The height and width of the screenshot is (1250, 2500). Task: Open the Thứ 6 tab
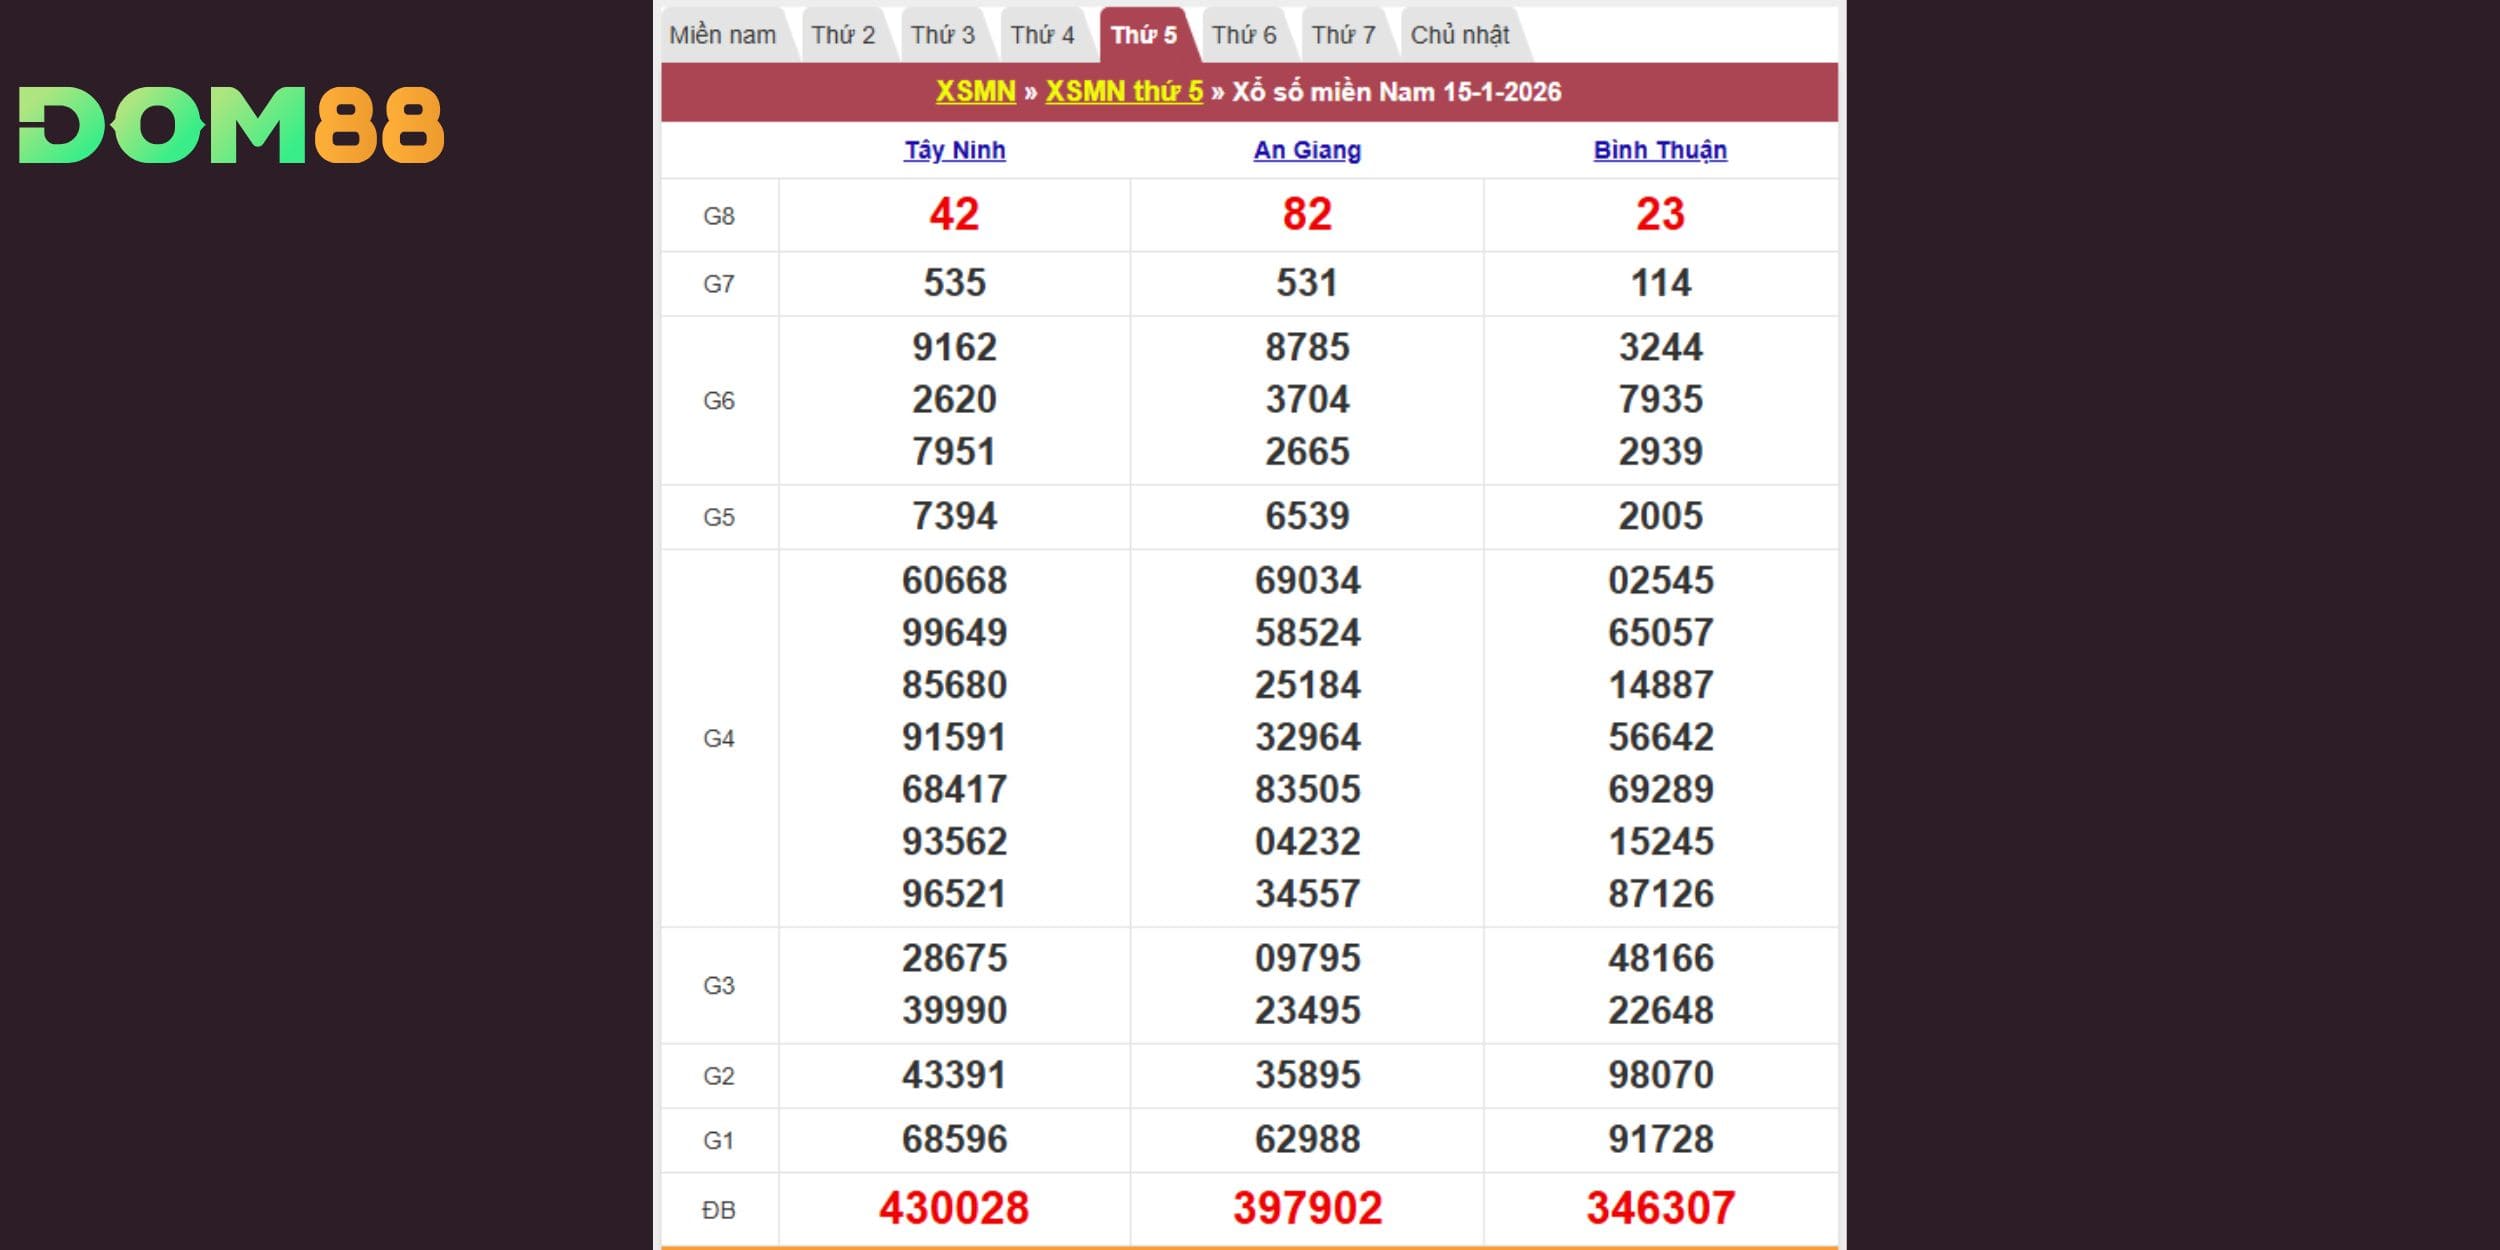pos(1244,35)
